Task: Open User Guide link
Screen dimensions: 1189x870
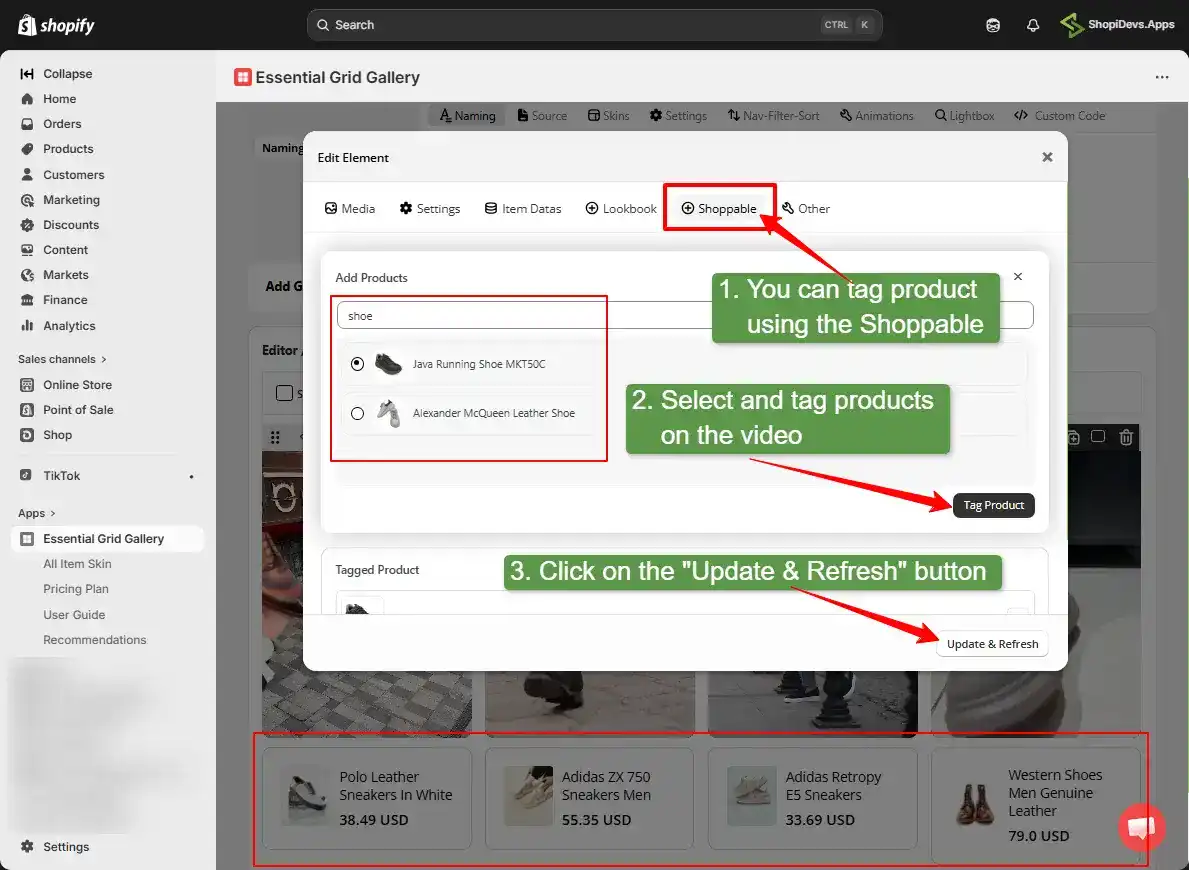Action: coord(74,614)
